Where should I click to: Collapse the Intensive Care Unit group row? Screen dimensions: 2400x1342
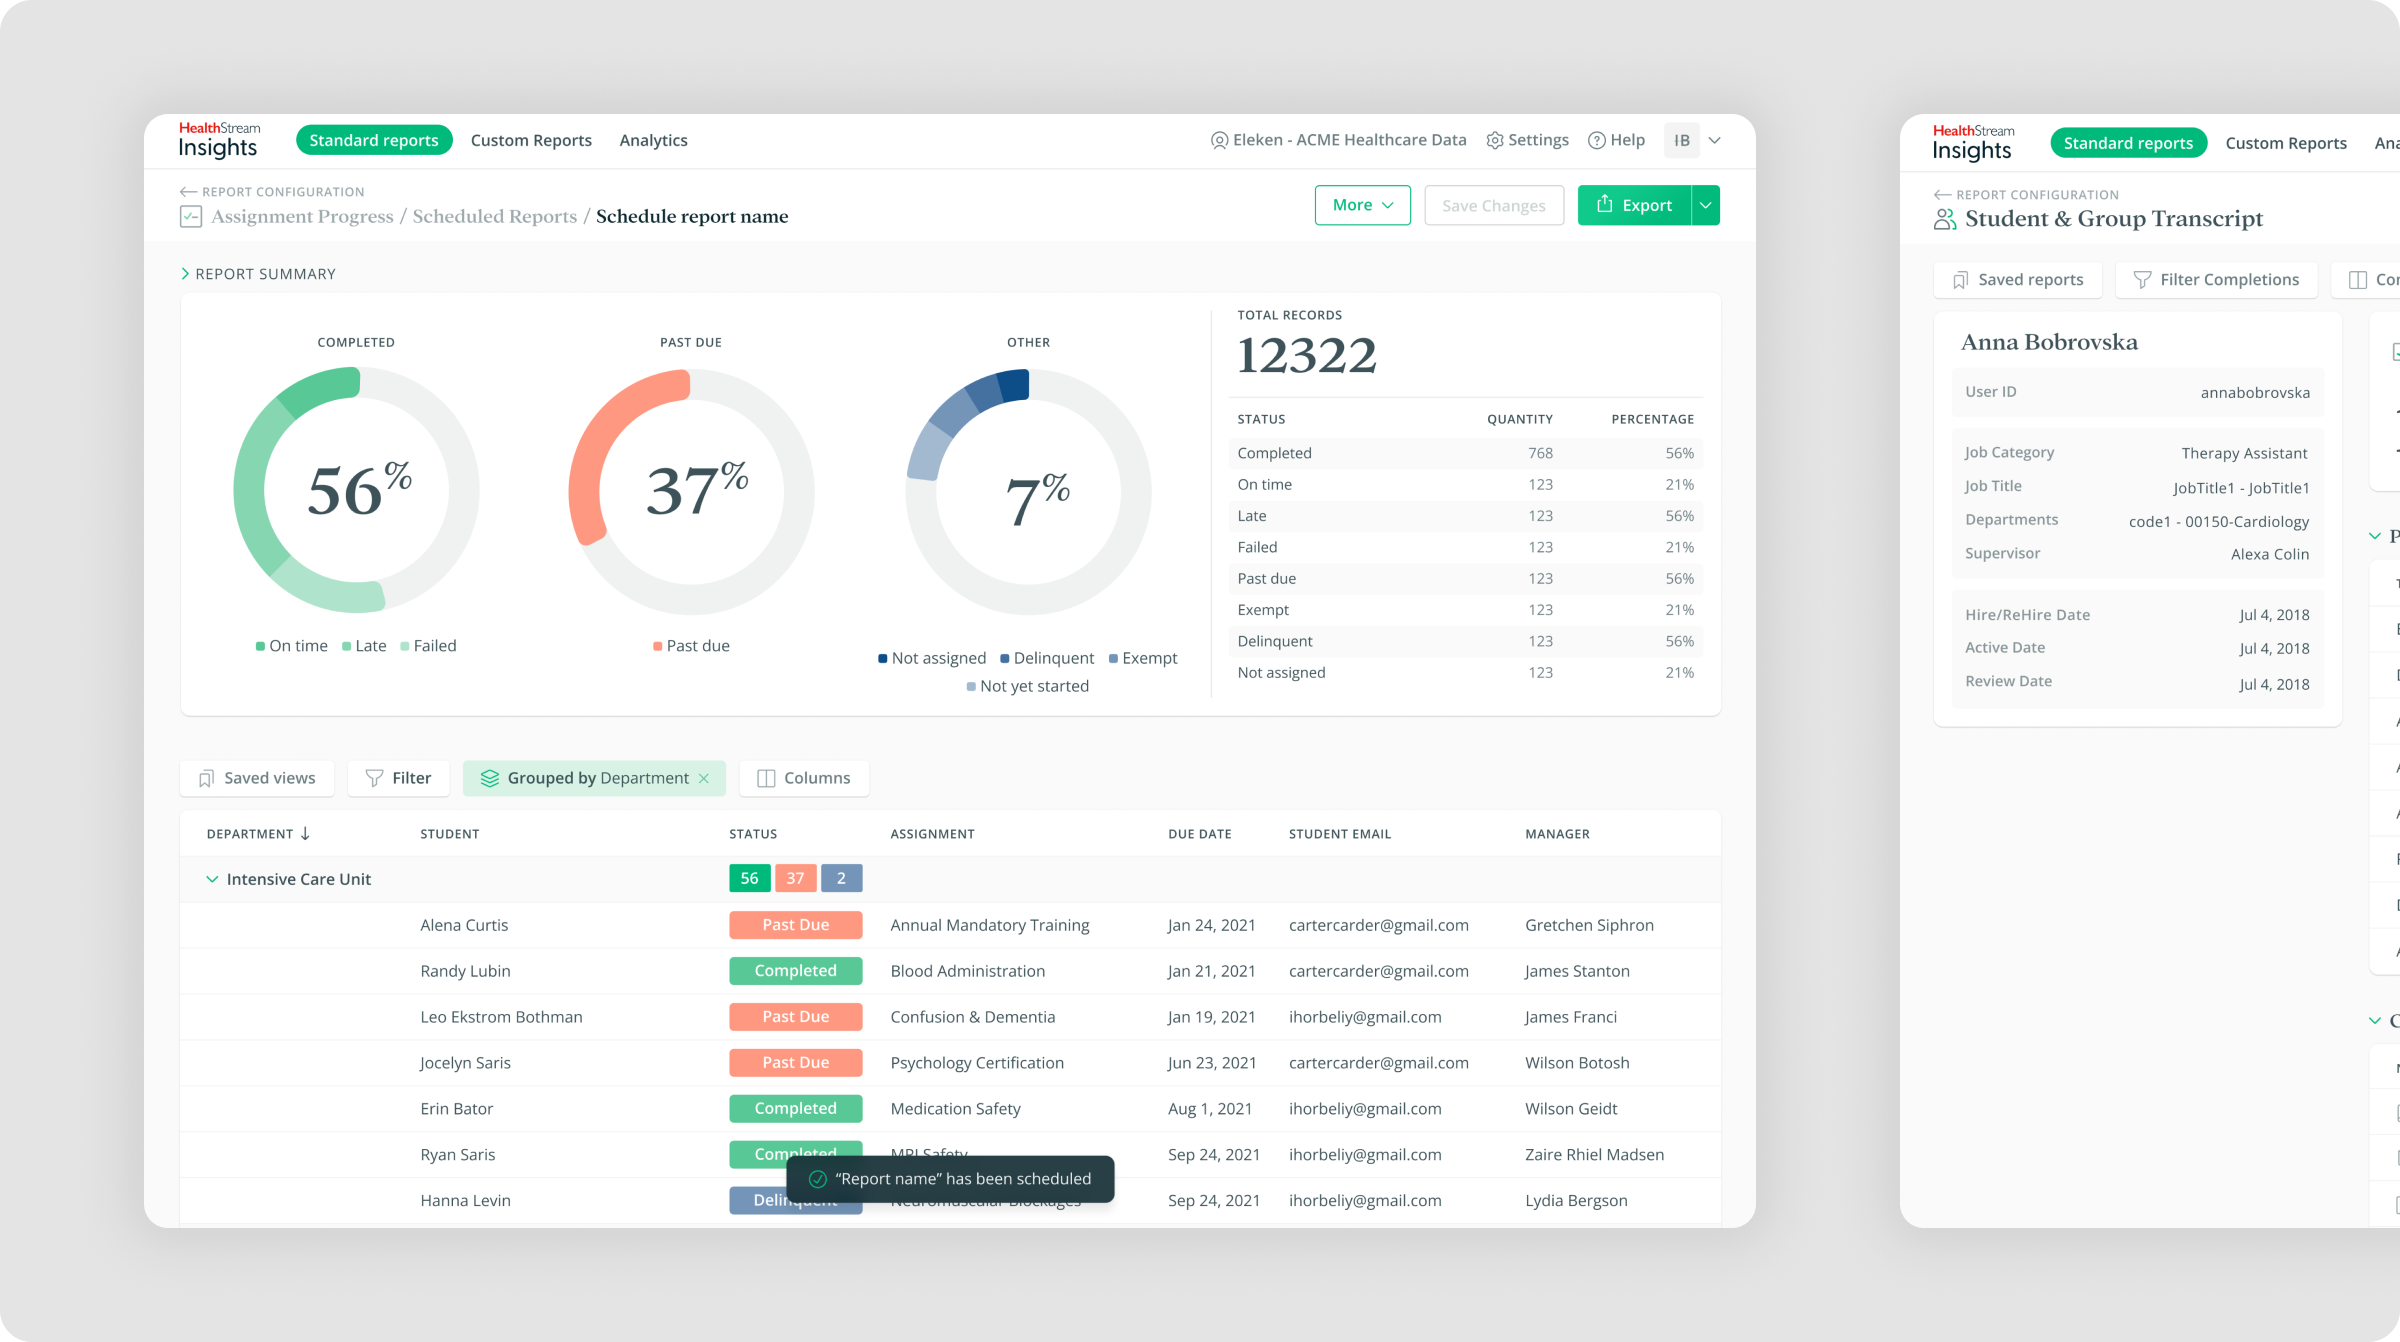pyautogui.click(x=211, y=879)
